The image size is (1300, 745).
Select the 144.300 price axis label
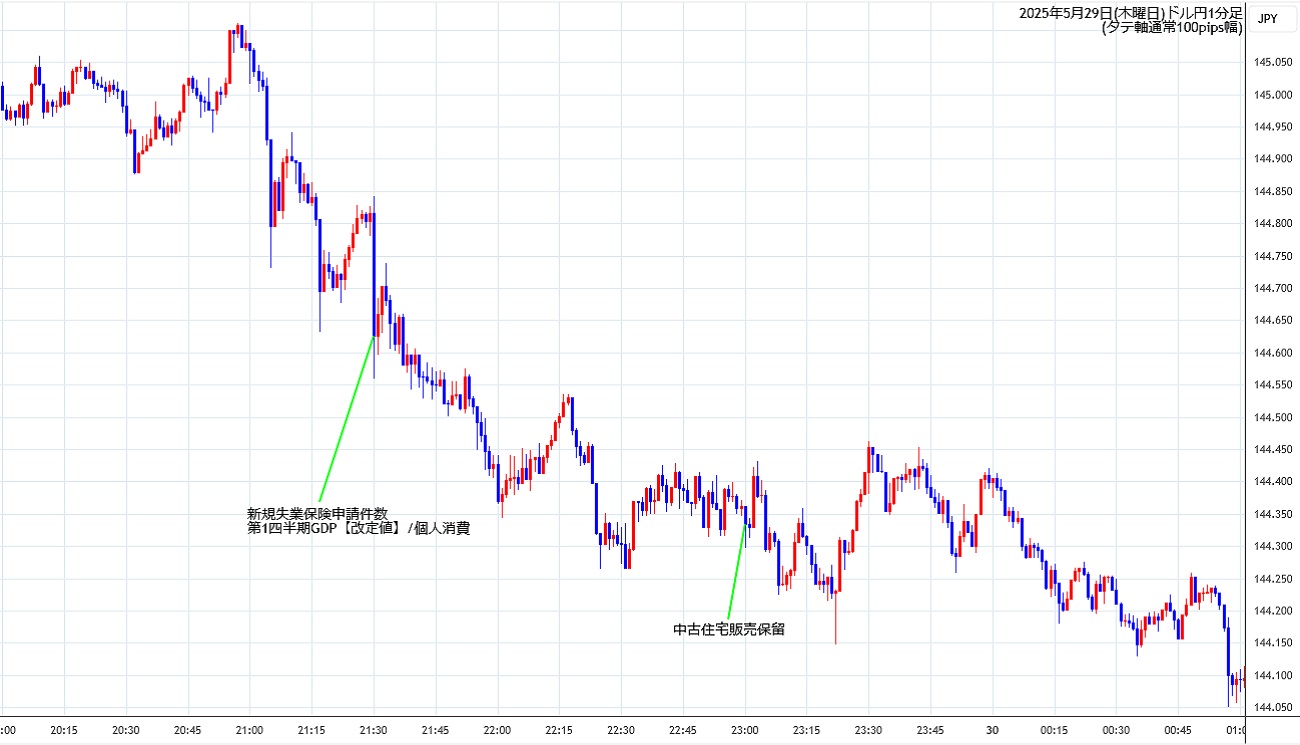point(1272,547)
